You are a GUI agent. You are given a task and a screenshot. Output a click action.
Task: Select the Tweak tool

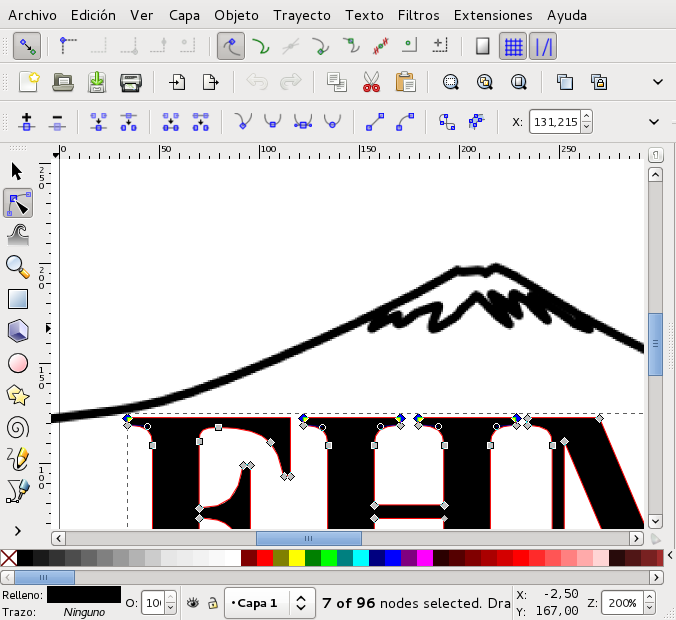tap(18, 235)
